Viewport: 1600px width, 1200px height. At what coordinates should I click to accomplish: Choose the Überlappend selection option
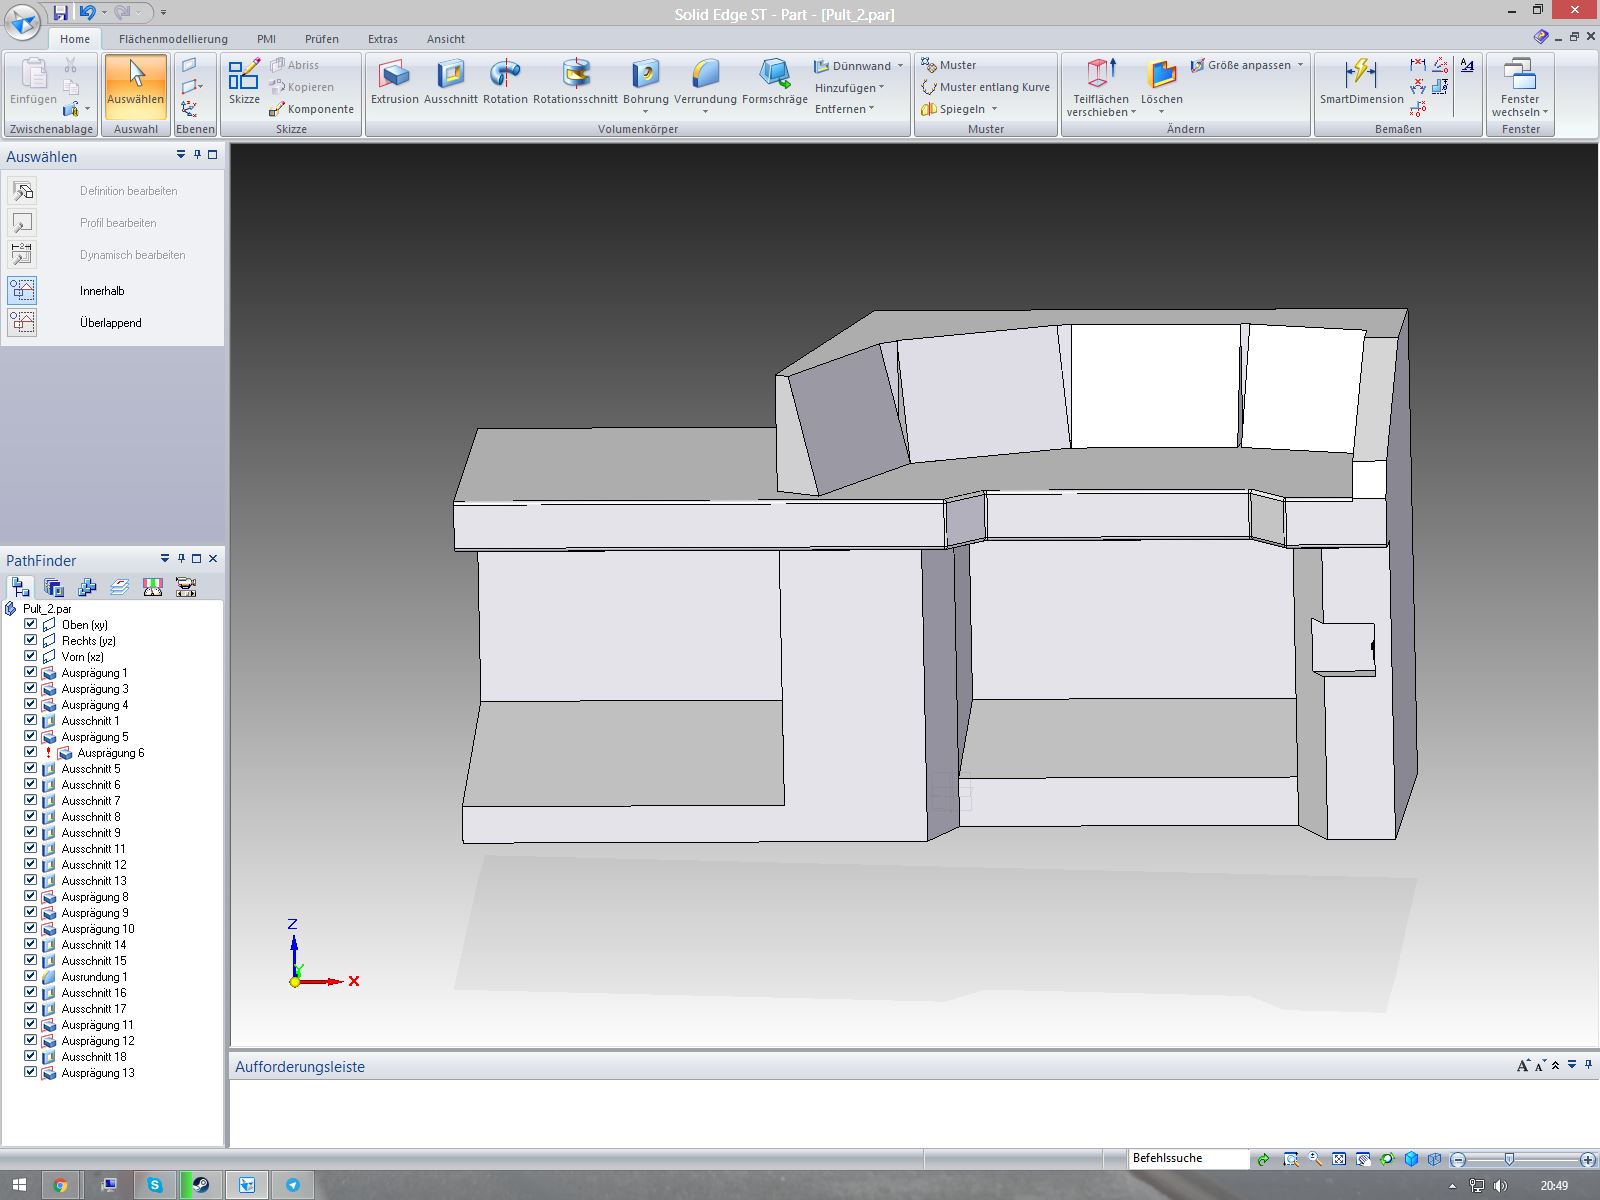(x=110, y=323)
